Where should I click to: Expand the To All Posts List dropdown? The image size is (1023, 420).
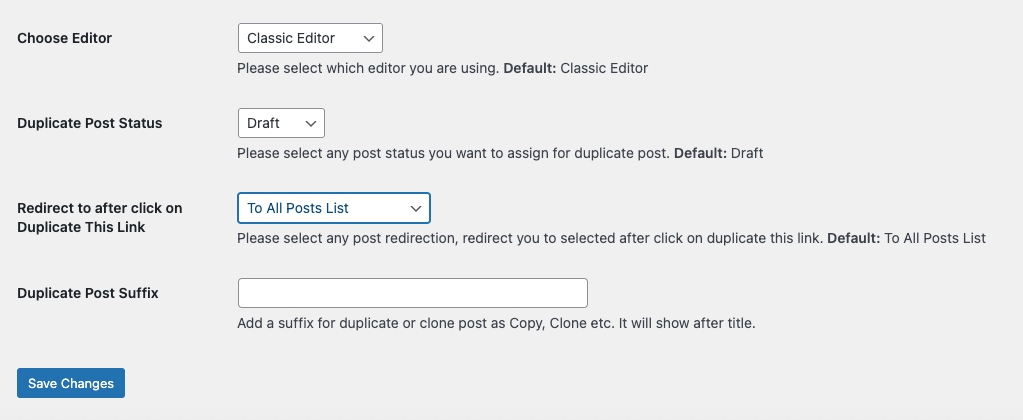coord(333,208)
